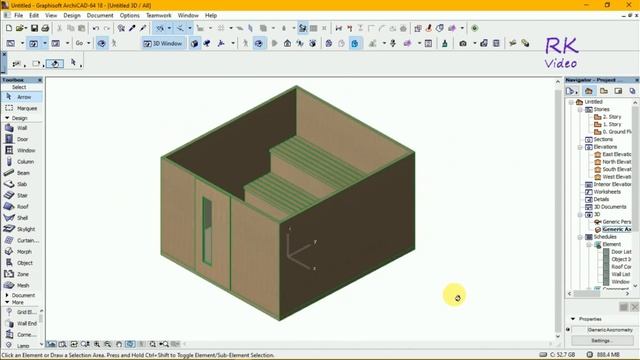Expand the Document section in Toolbox

point(7,295)
